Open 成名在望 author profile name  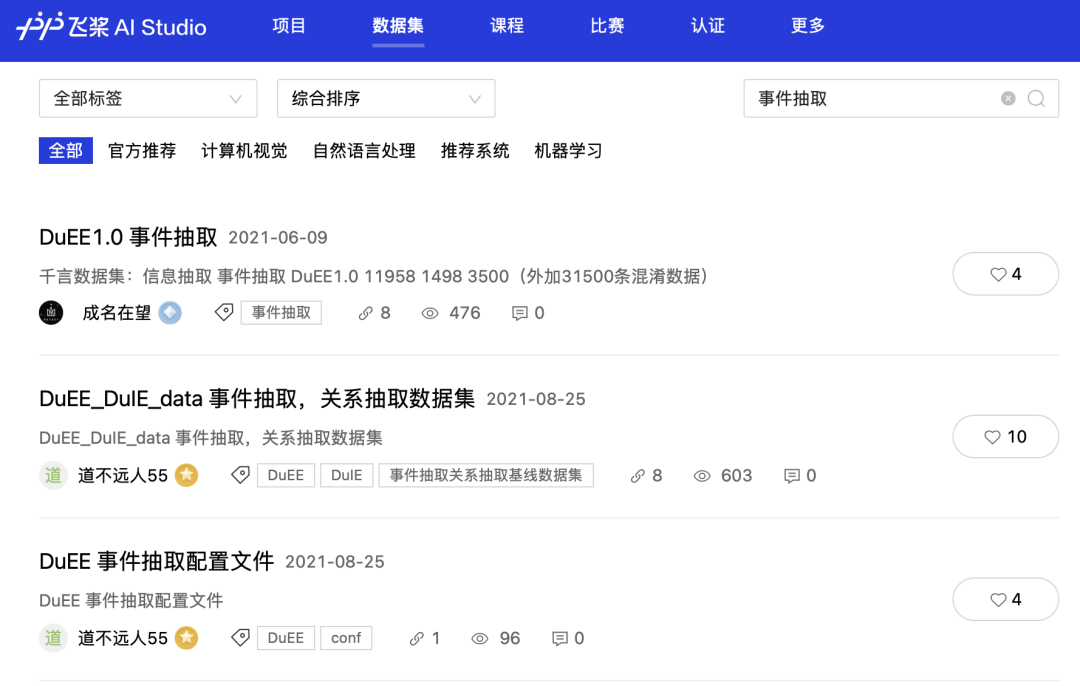(116, 313)
